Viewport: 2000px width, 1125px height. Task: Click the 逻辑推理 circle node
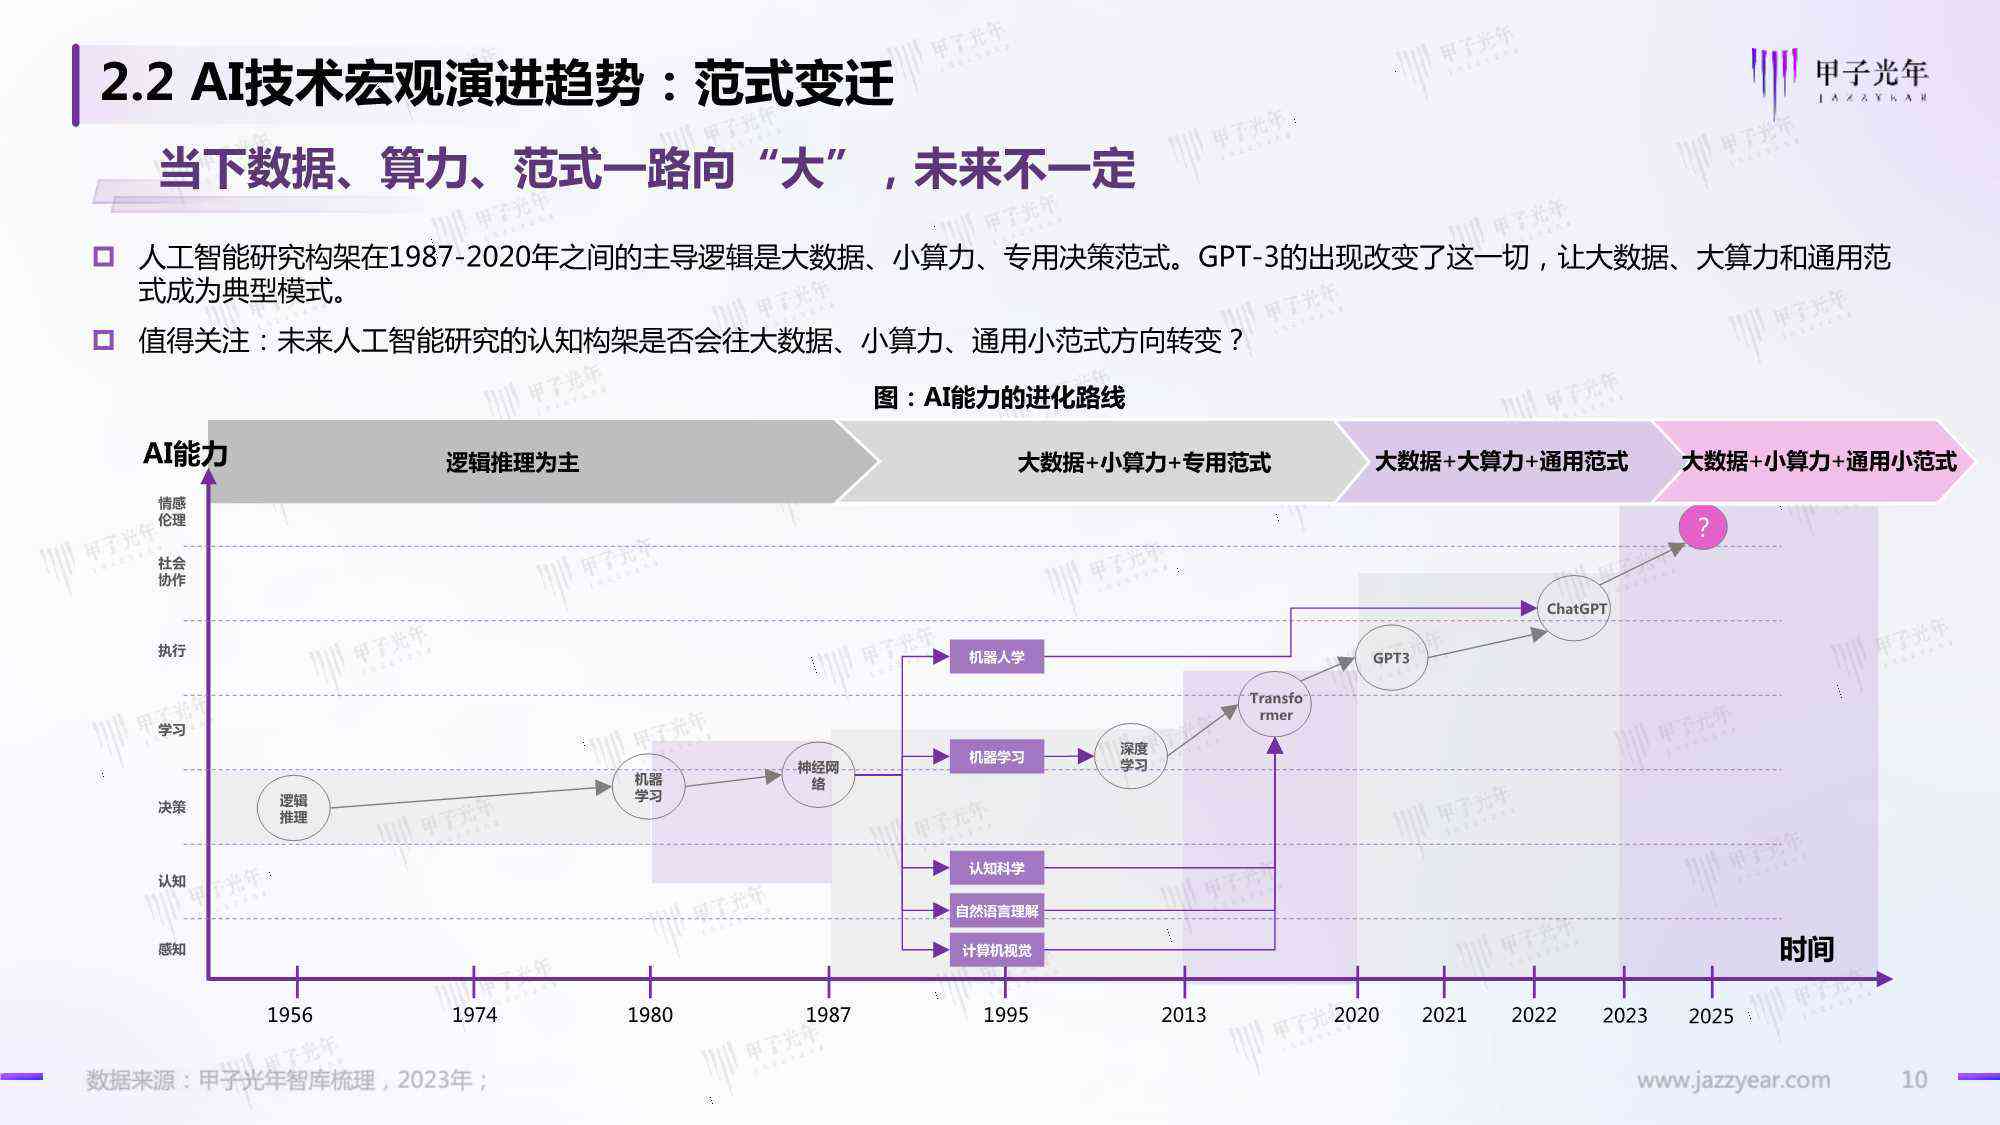coord(293,808)
